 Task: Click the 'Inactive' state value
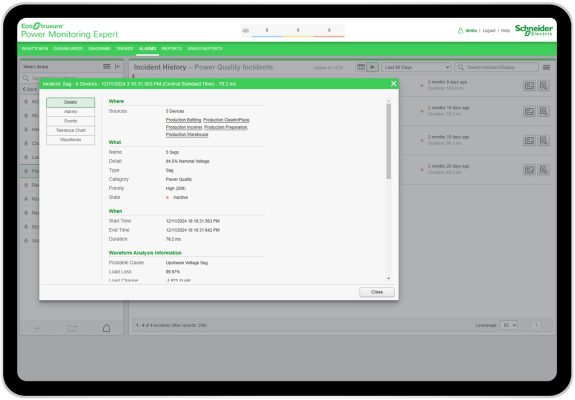click(x=180, y=197)
